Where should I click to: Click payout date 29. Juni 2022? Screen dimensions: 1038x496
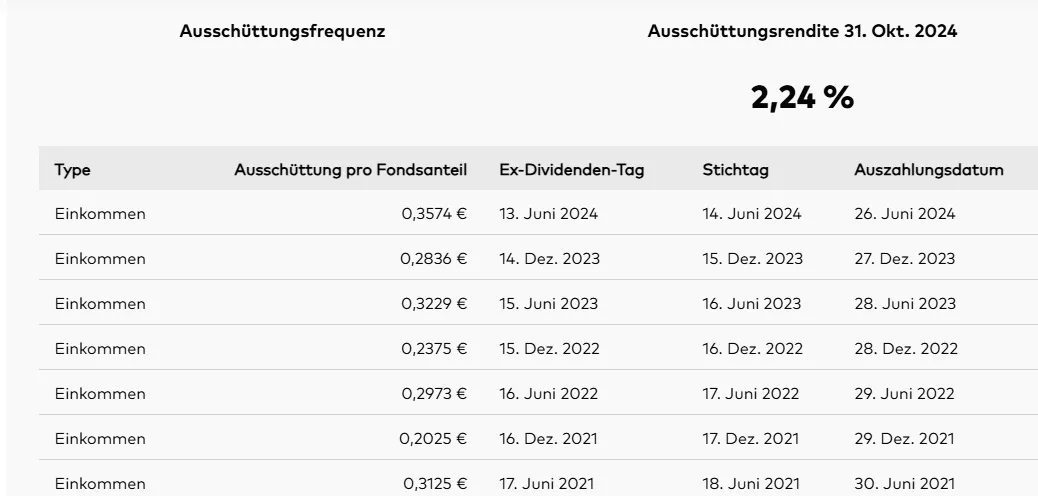904,394
